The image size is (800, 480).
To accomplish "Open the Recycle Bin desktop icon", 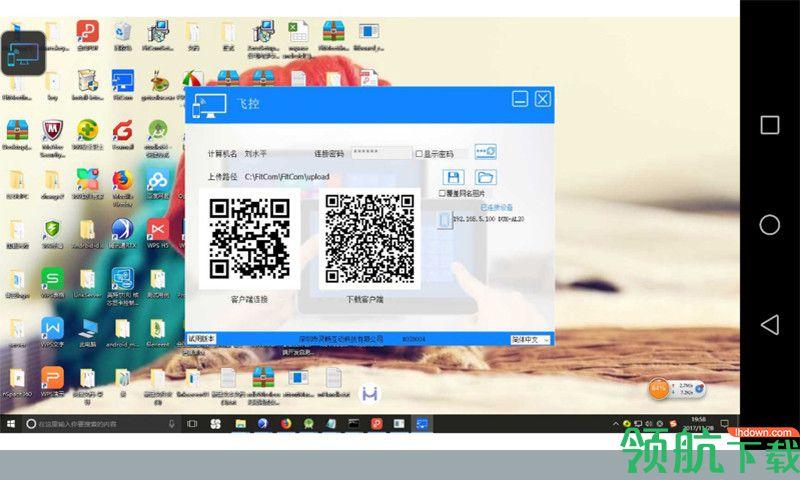I will click(x=122, y=35).
